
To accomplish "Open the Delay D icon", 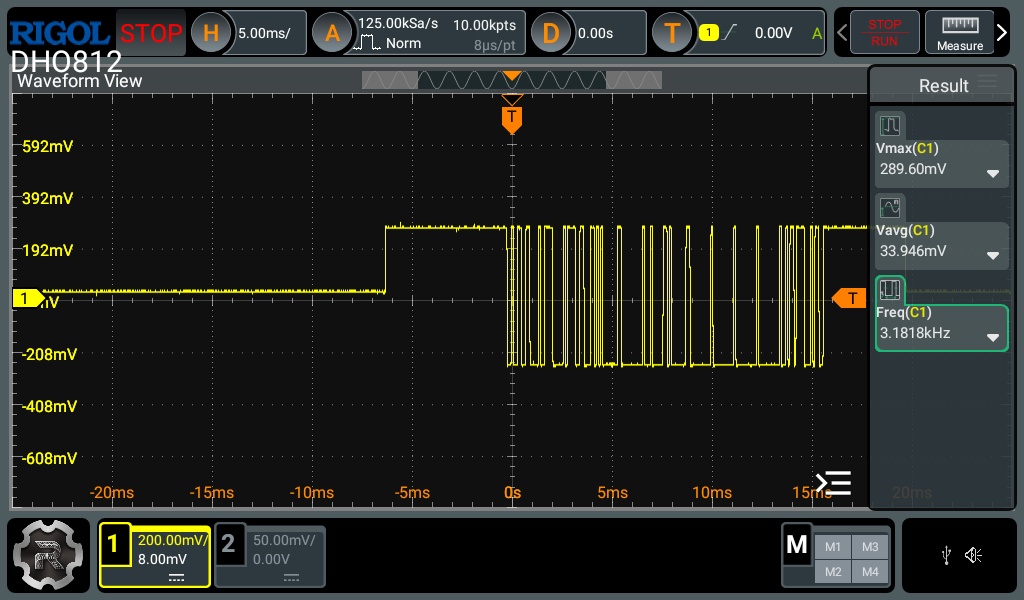I will click(x=550, y=33).
